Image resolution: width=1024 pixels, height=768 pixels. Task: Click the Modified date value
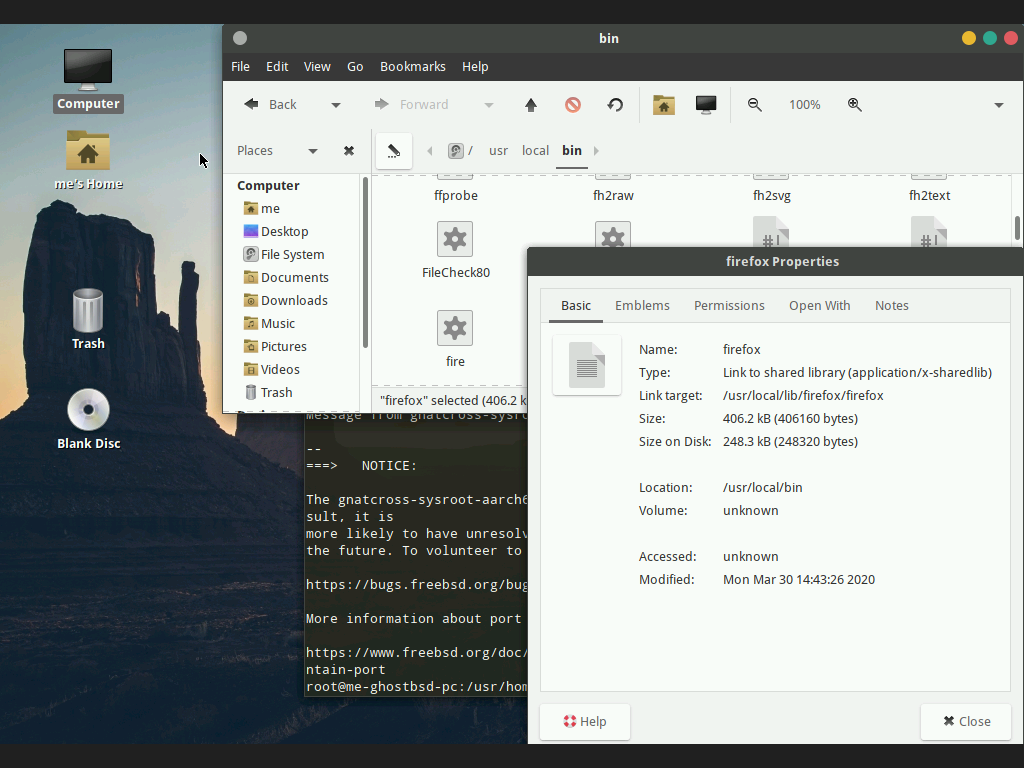799,580
